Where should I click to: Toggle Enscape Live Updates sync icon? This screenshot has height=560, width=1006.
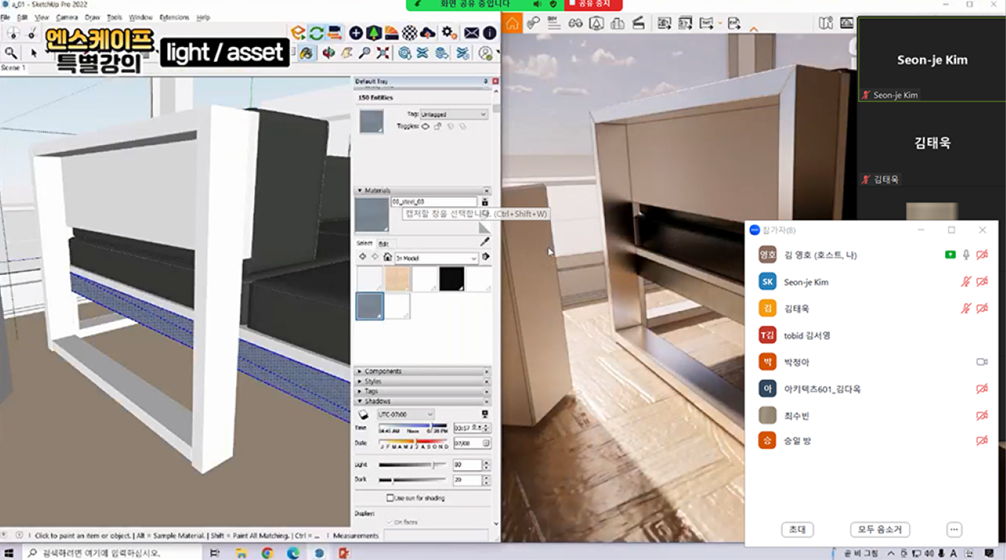coord(316,33)
